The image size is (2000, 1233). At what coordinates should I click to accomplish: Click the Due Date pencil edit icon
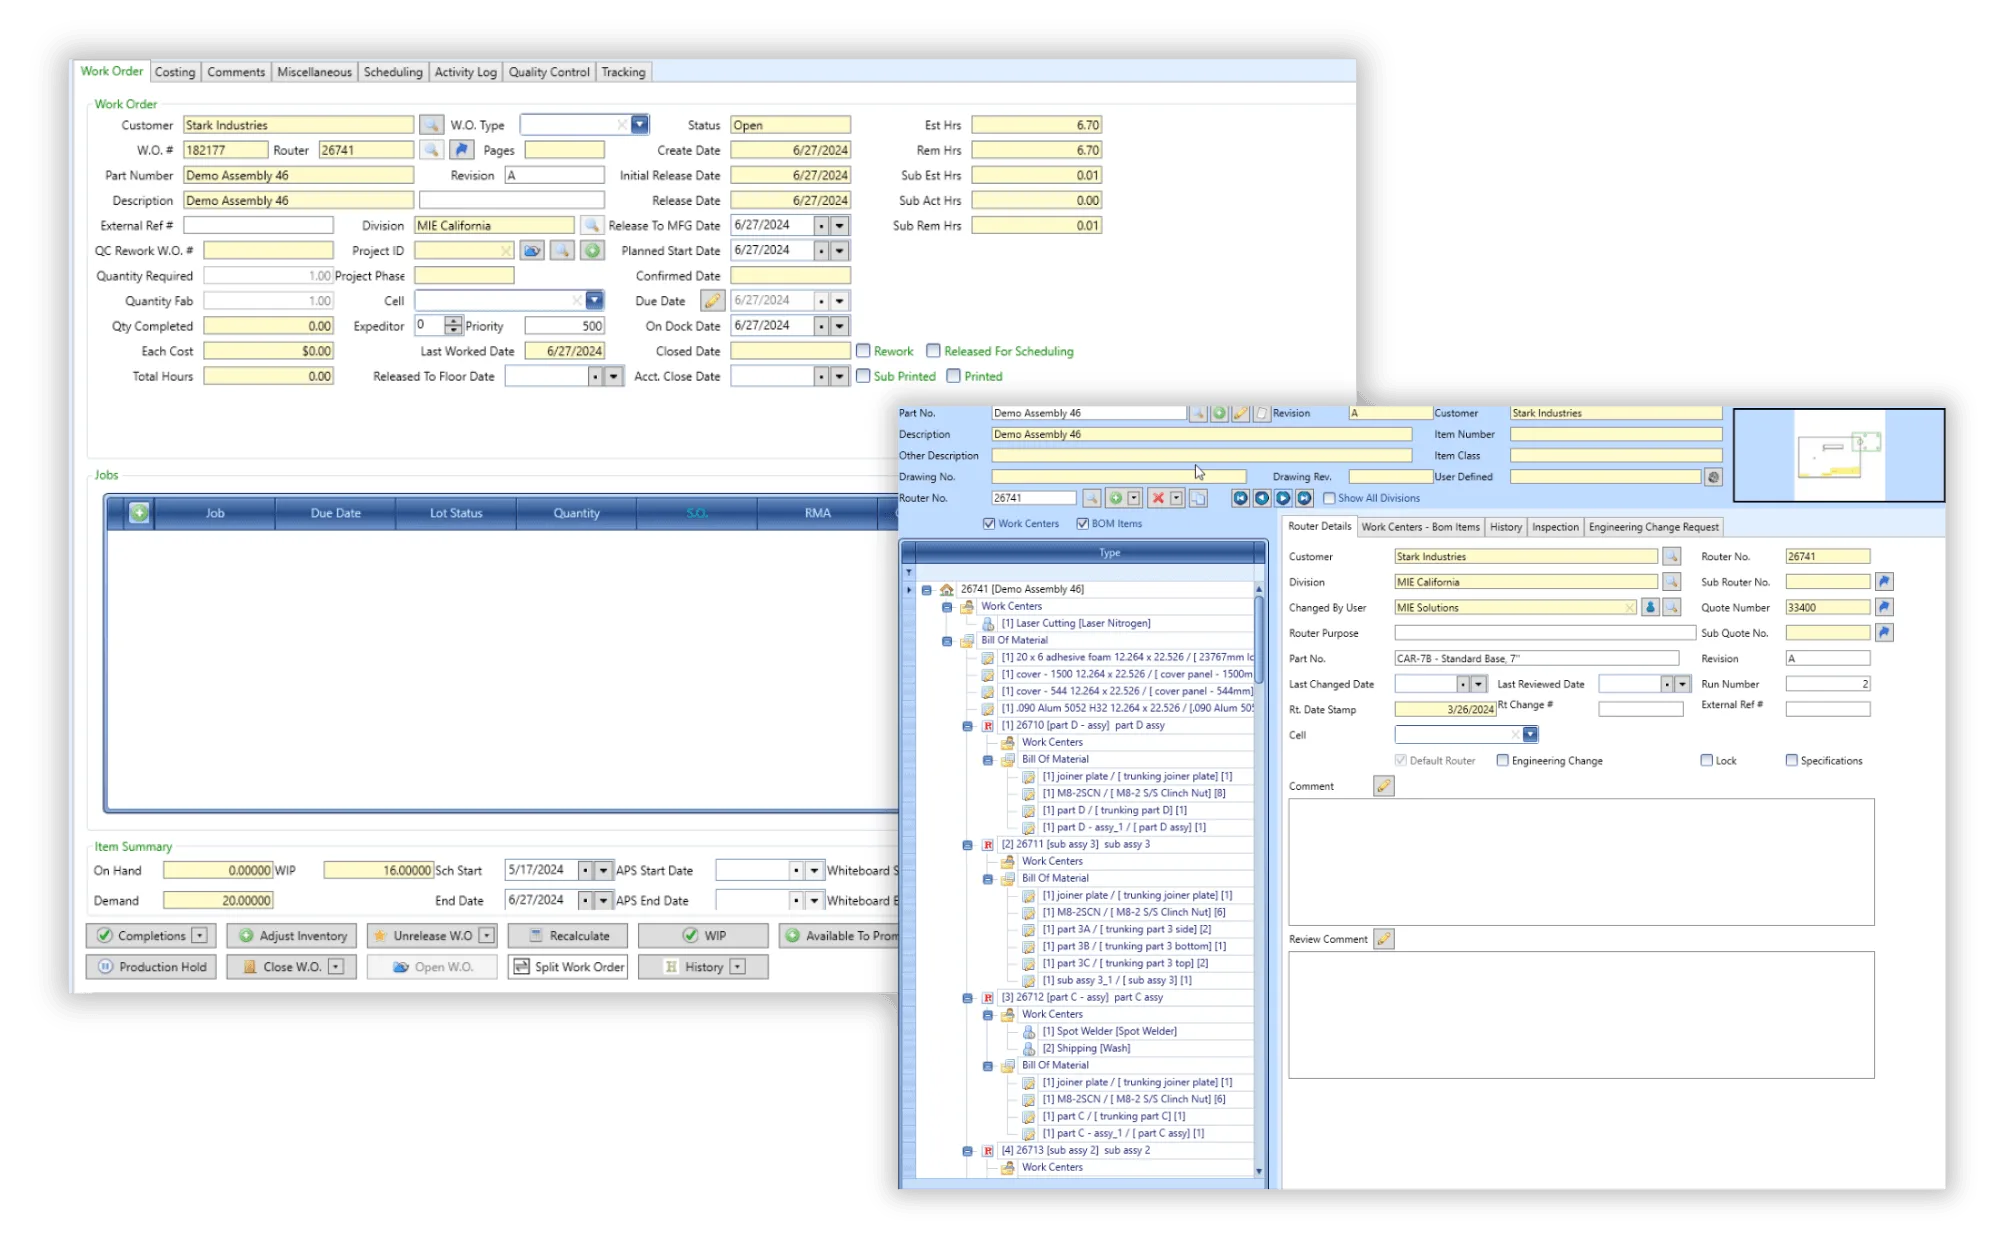(x=712, y=300)
